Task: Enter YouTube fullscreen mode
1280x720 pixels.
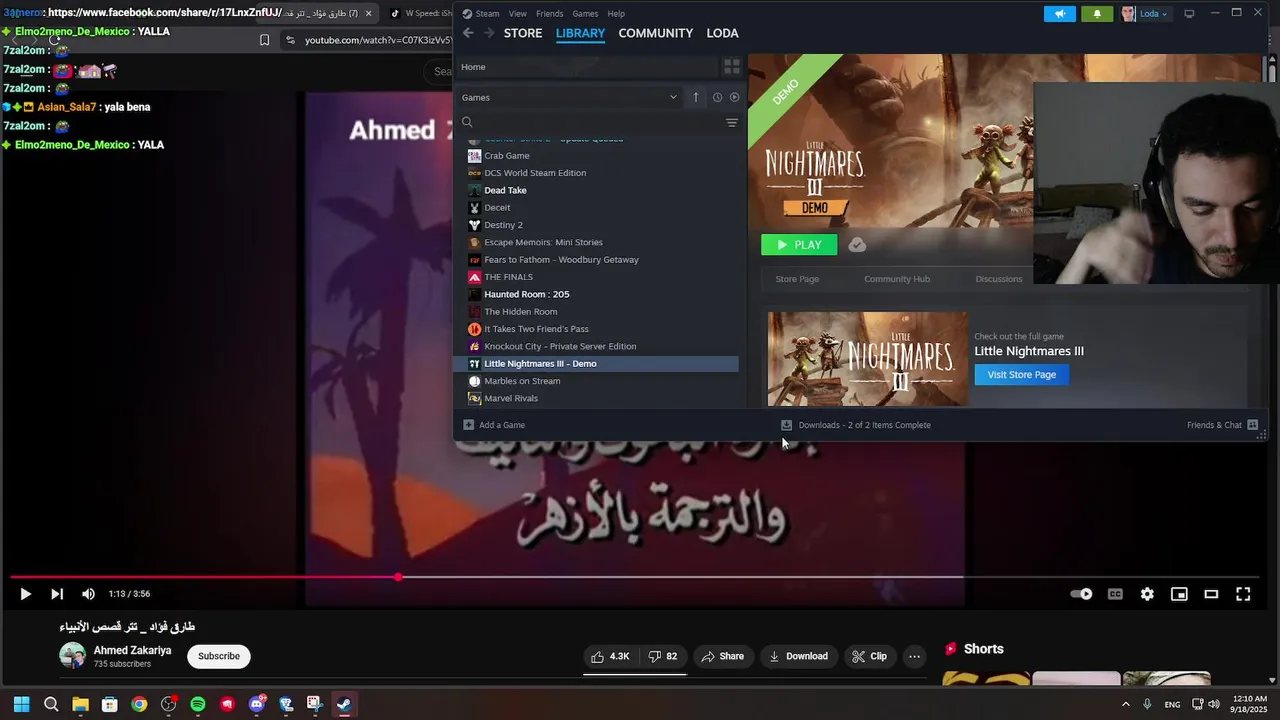Action: [x=1243, y=594]
